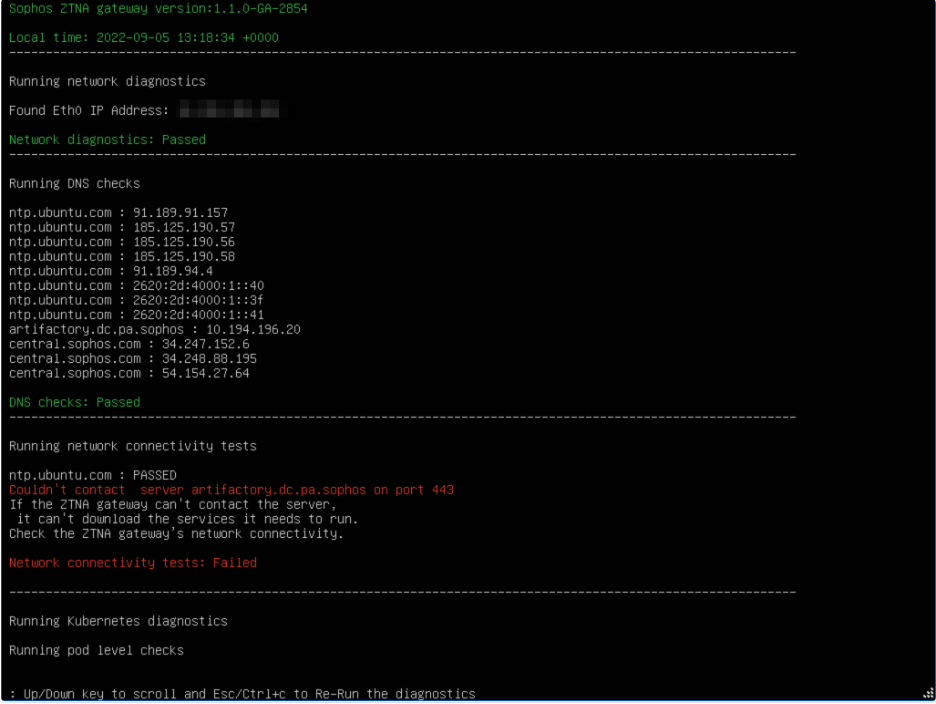Select the ntp.ubuntu.com 2620:2d:4000:1::3f entry
Viewport: 936px width, 704px height.
point(137,300)
